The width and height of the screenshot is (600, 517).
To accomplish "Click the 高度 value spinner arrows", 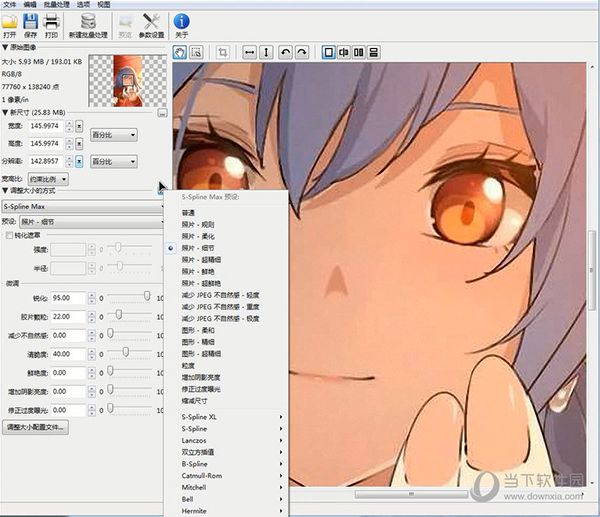I will pyautogui.click(x=69, y=144).
